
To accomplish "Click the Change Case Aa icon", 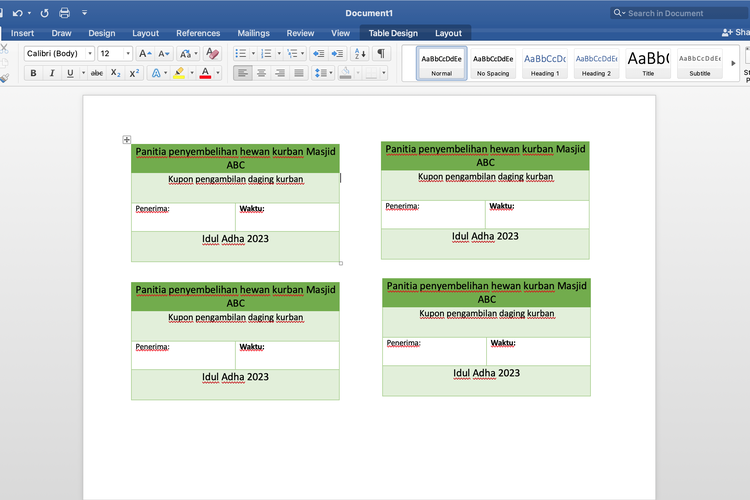I will coord(186,54).
